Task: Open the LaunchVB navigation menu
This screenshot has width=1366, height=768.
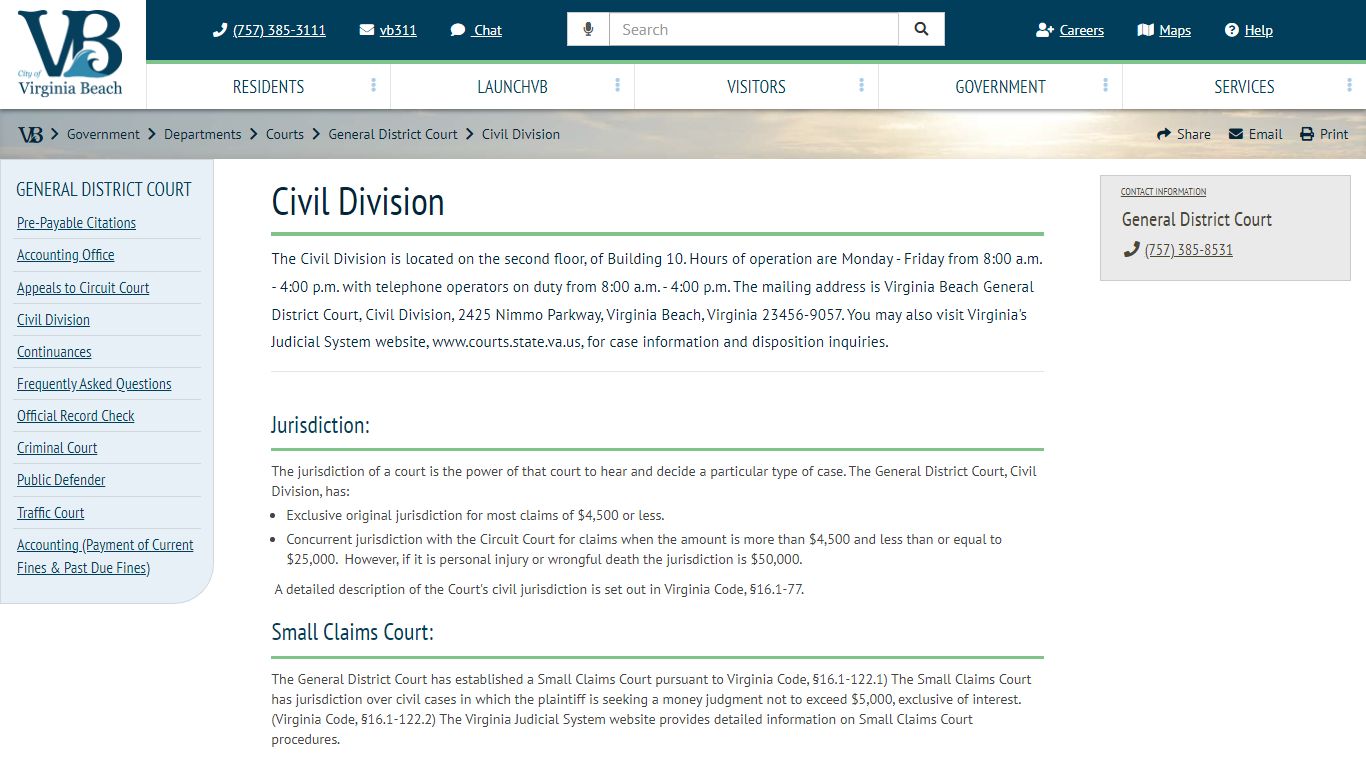Action: click(x=512, y=87)
